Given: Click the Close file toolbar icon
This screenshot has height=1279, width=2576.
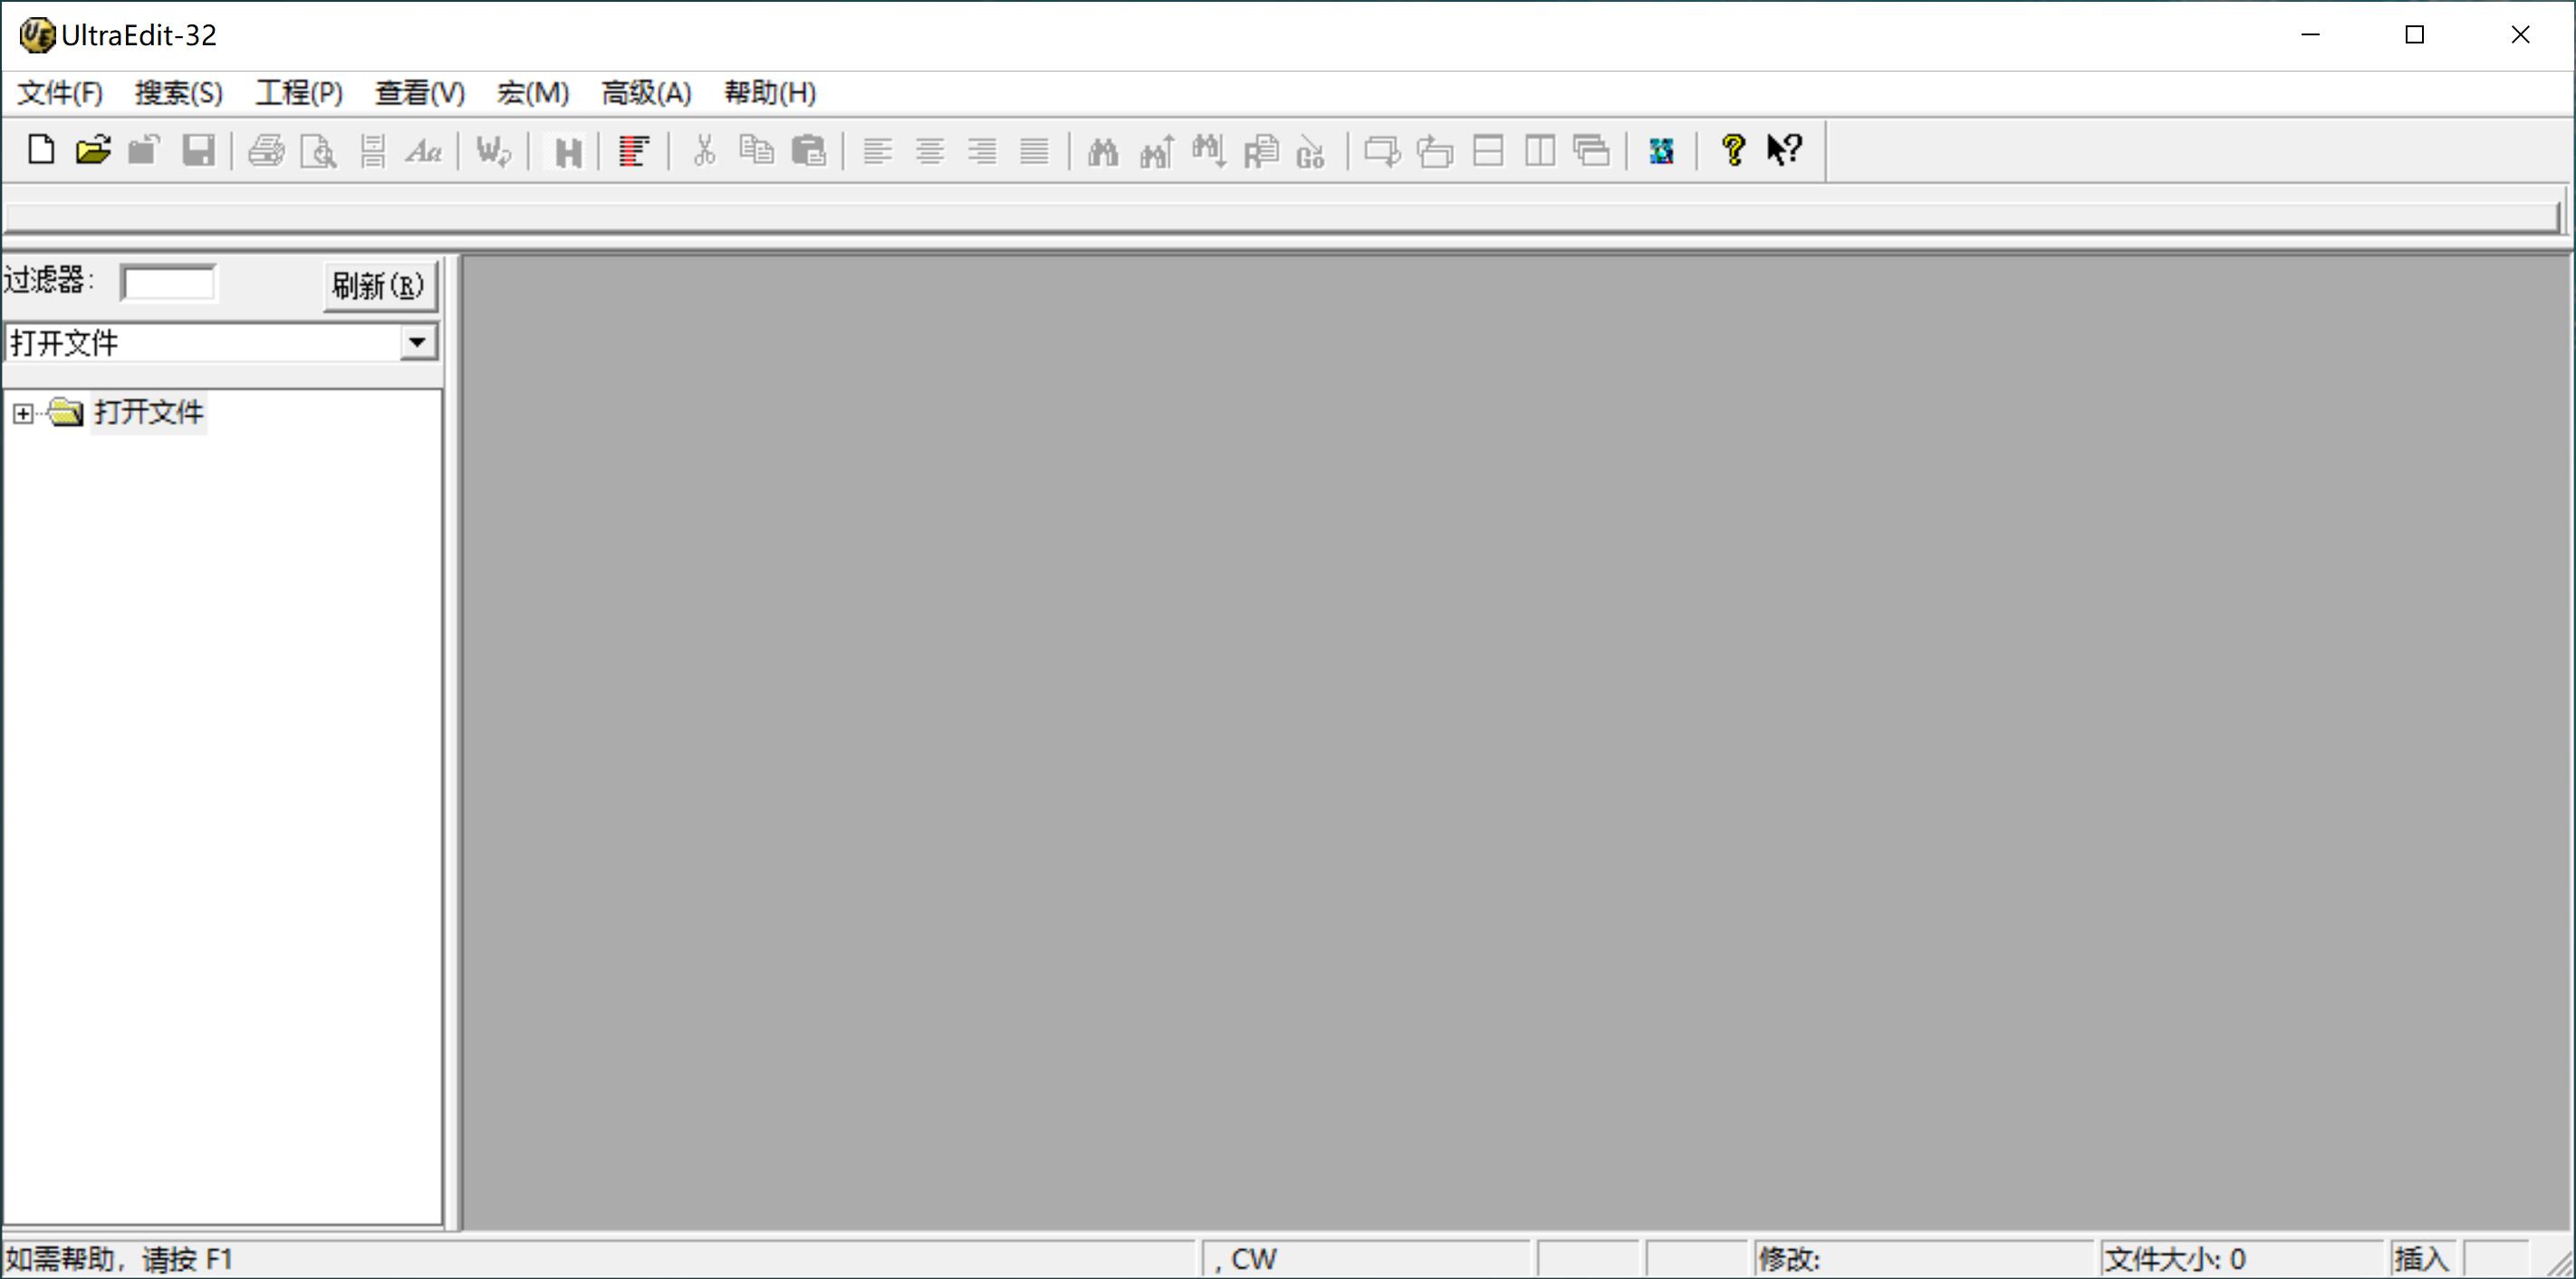Looking at the screenshot, I should pyautogui.click(x=145, y=150).
